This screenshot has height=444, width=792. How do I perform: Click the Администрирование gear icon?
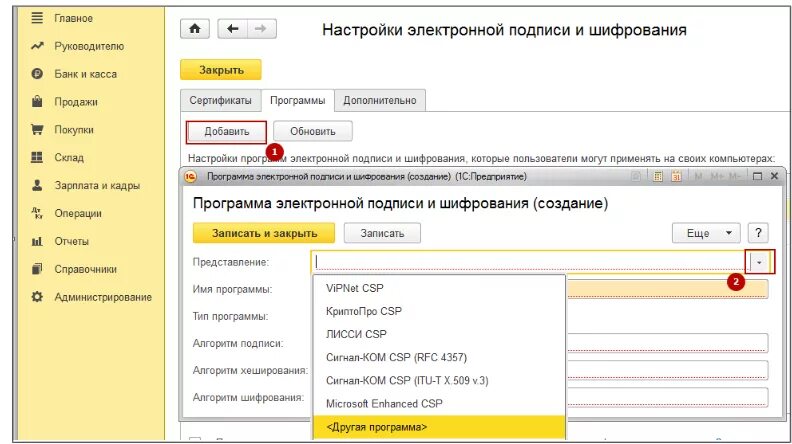click(37, 297)
